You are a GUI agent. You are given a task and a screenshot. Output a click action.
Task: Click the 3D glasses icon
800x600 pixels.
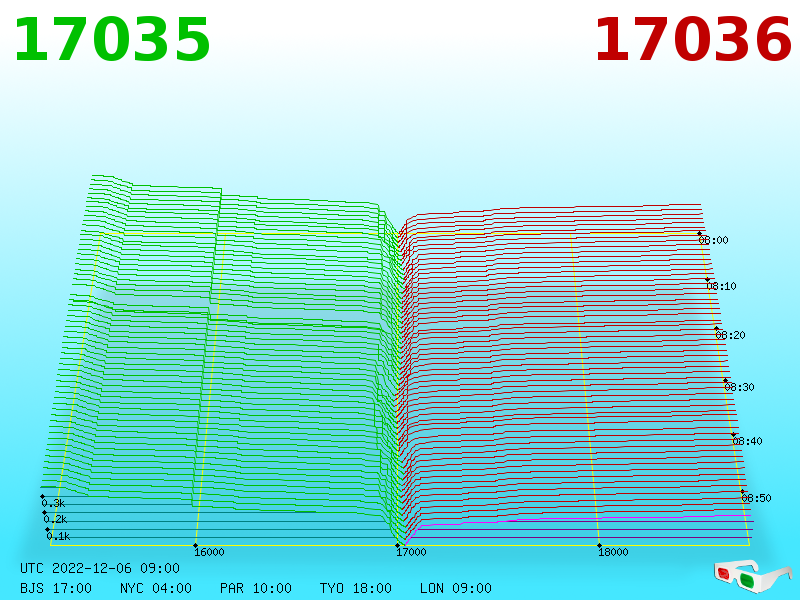pos(753,576)
